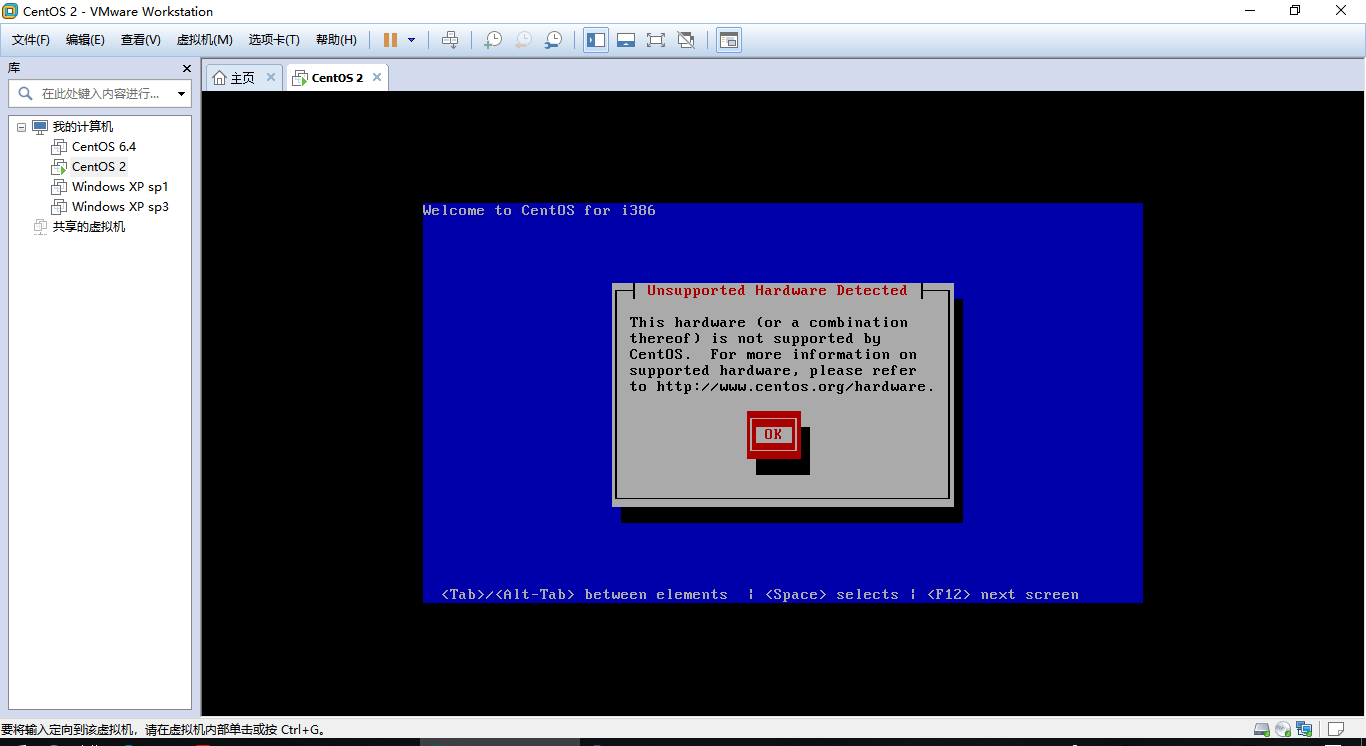Select 我的计算机 in the library
Image resolution: width=1366 pixels, height=746 pixels.
click(83, 127)
